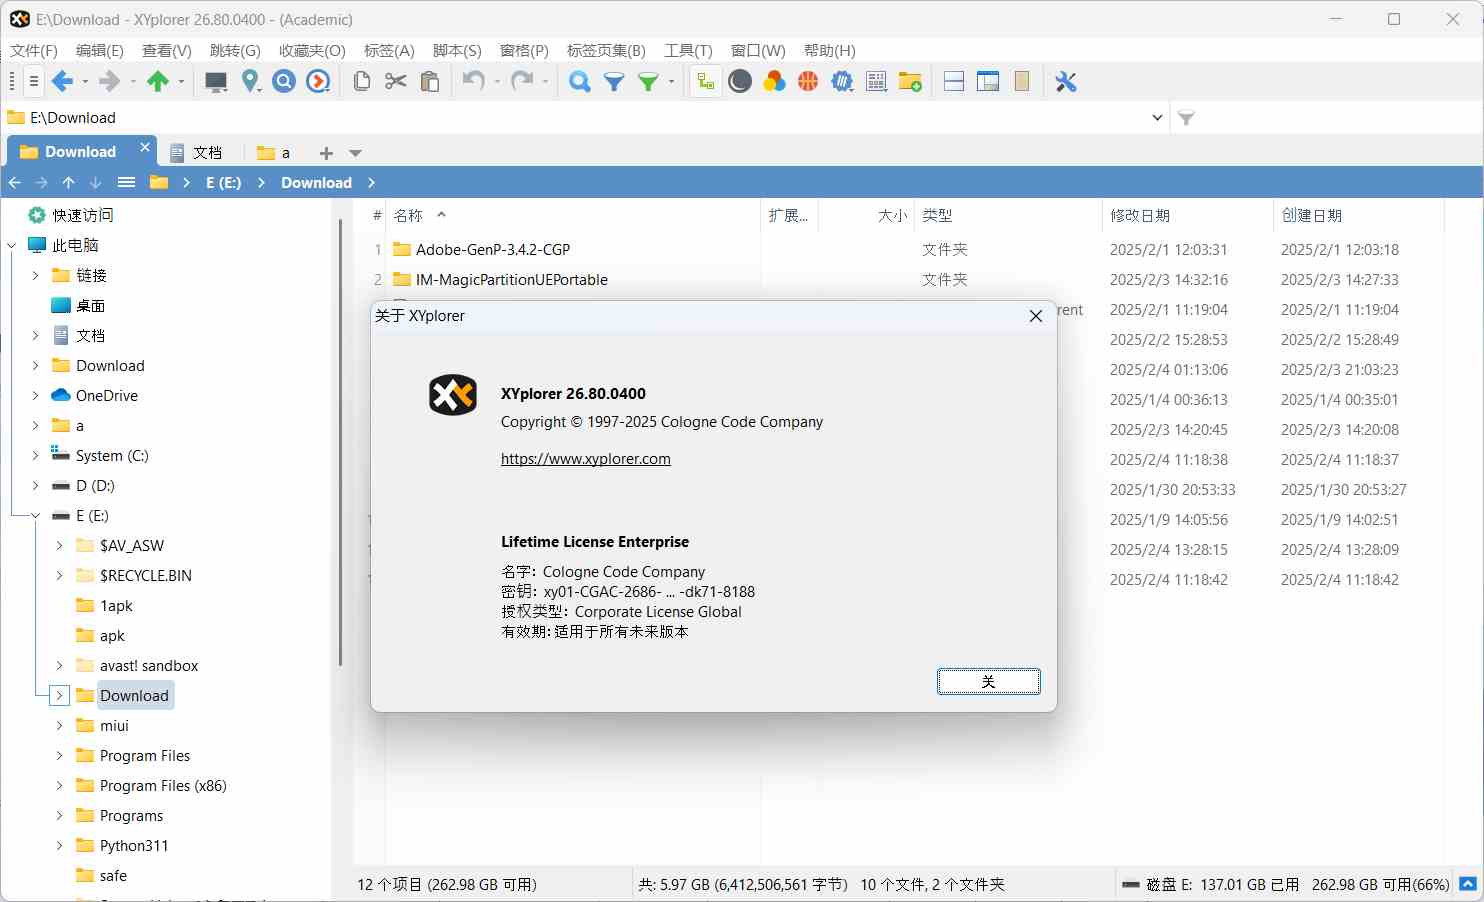Open Configuration via wrench tools icon

tap(1066, 82)
